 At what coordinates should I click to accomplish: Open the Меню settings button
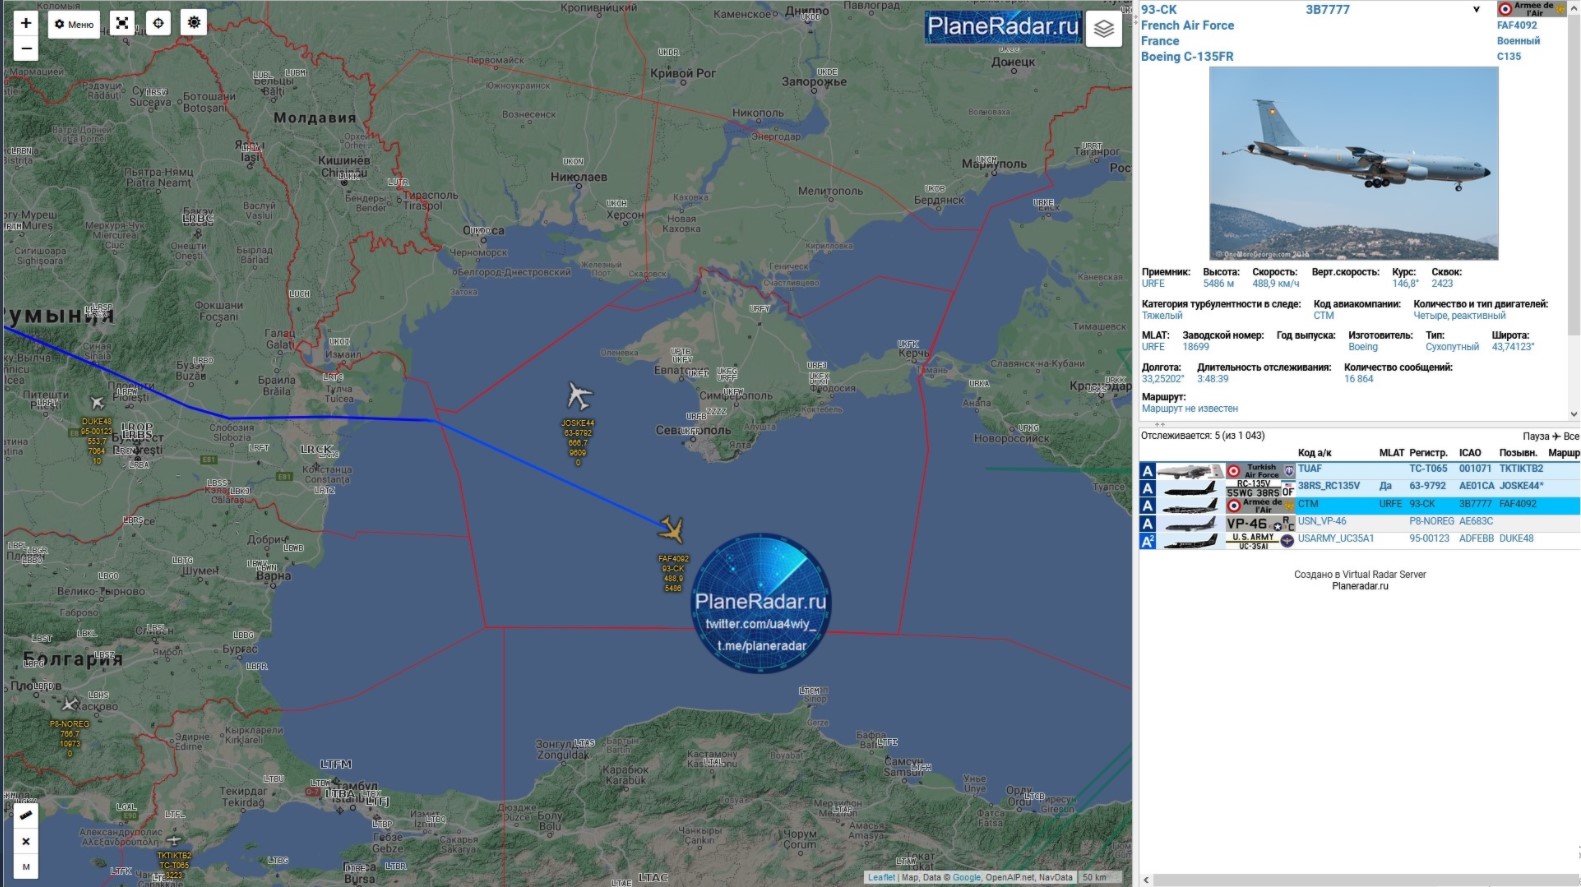click(x=74, y=24)
